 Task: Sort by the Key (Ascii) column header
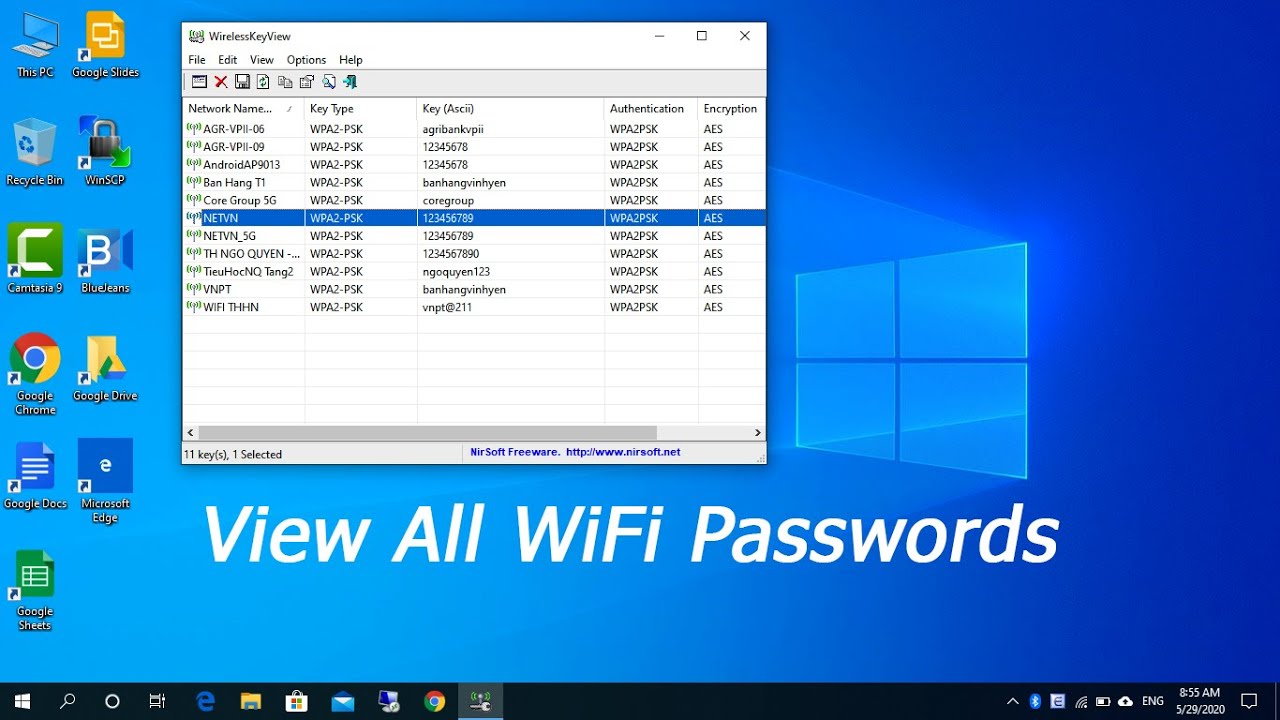(x=510, y=109)
